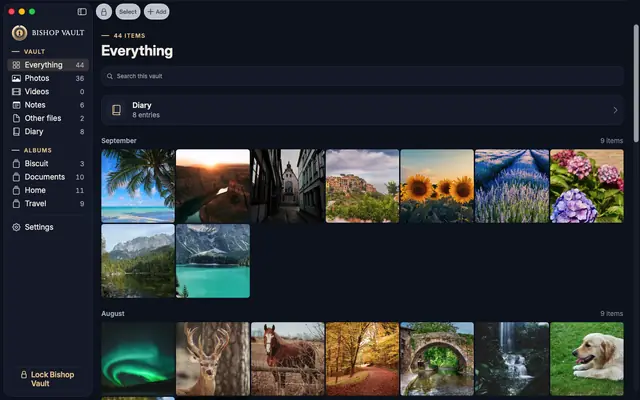Open the Notes section
Screen dimensions: 640x400
point(48,105)
